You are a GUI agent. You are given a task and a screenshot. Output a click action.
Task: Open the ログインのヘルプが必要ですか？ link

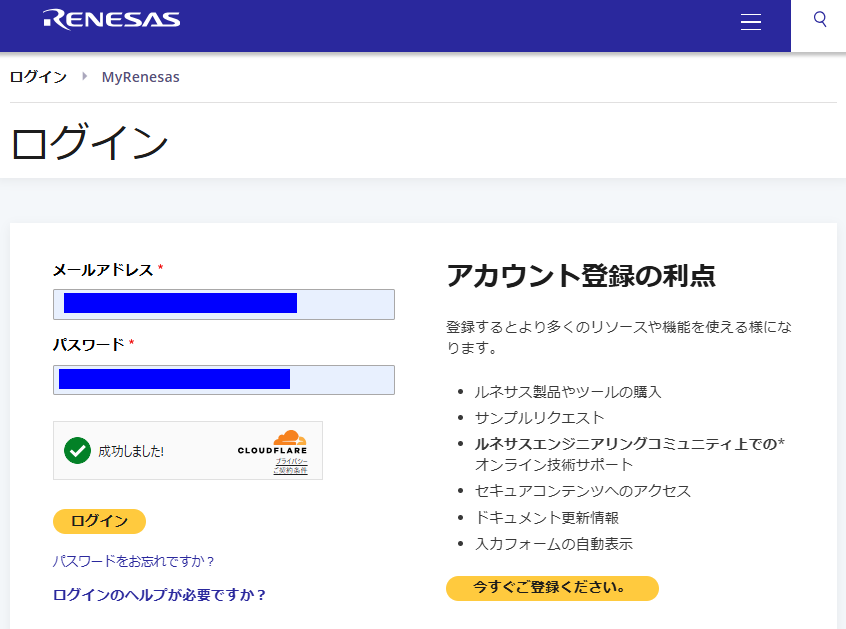(x=160, y=595)
